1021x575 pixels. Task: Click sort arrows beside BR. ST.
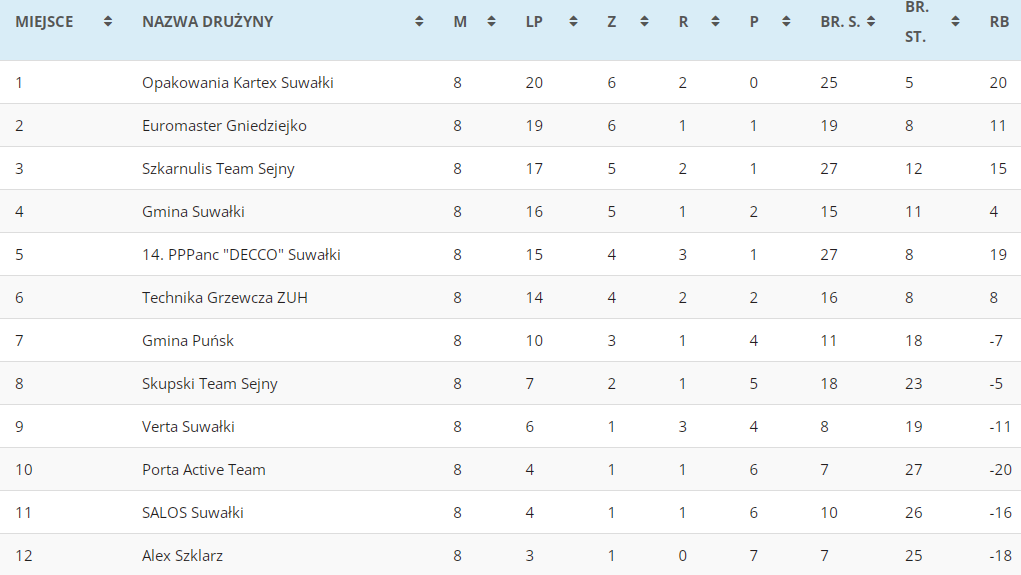(956, 22)
